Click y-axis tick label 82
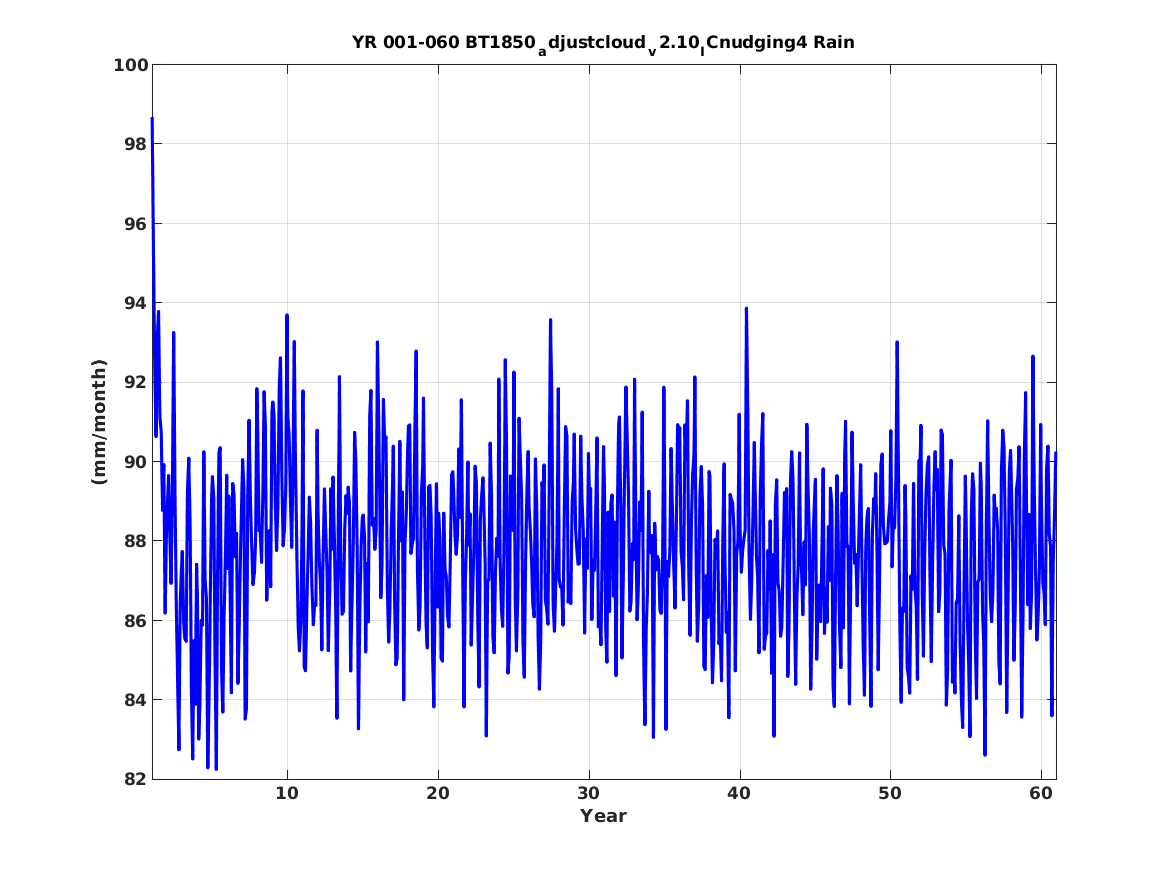Viewport: 1167px width, 875px height. (136, 779)
